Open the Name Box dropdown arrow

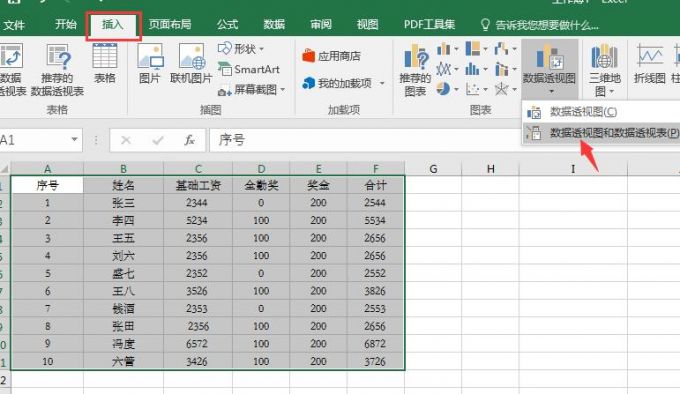click(x=74, y=140)
